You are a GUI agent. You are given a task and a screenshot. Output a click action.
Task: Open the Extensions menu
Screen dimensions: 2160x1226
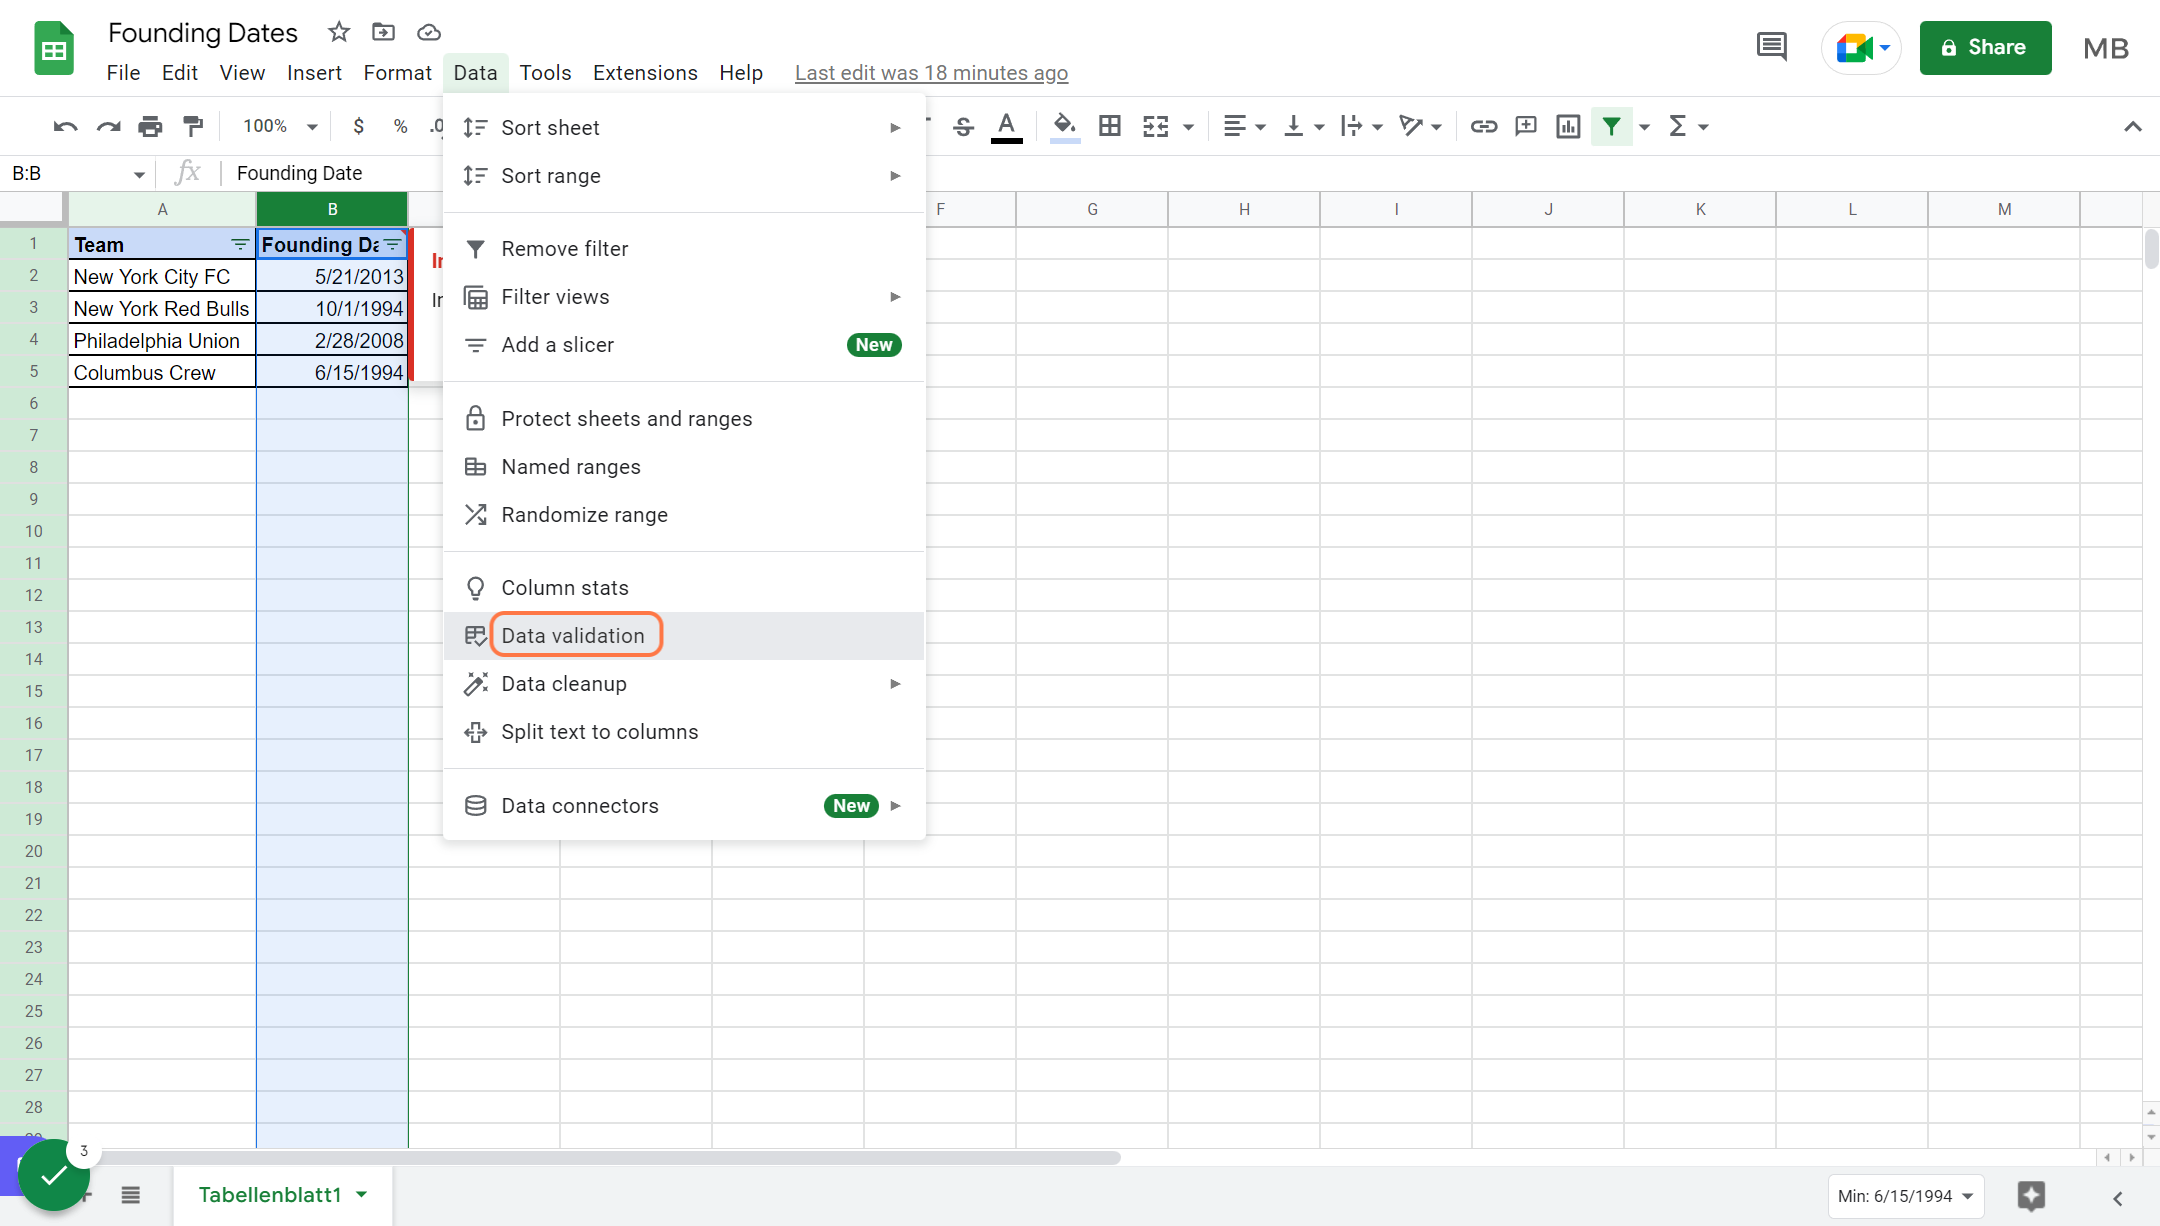click(645, 73)
